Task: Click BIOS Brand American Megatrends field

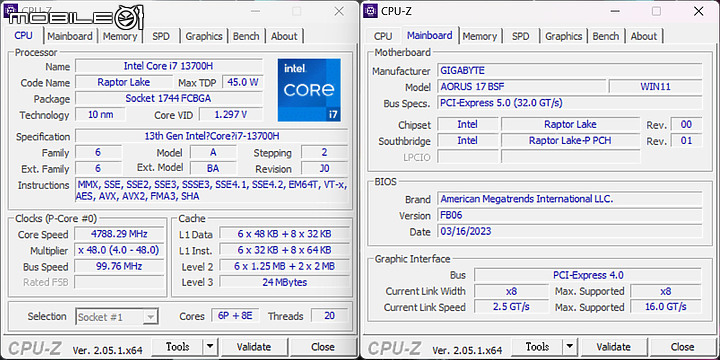Action: tap(569, 199)
